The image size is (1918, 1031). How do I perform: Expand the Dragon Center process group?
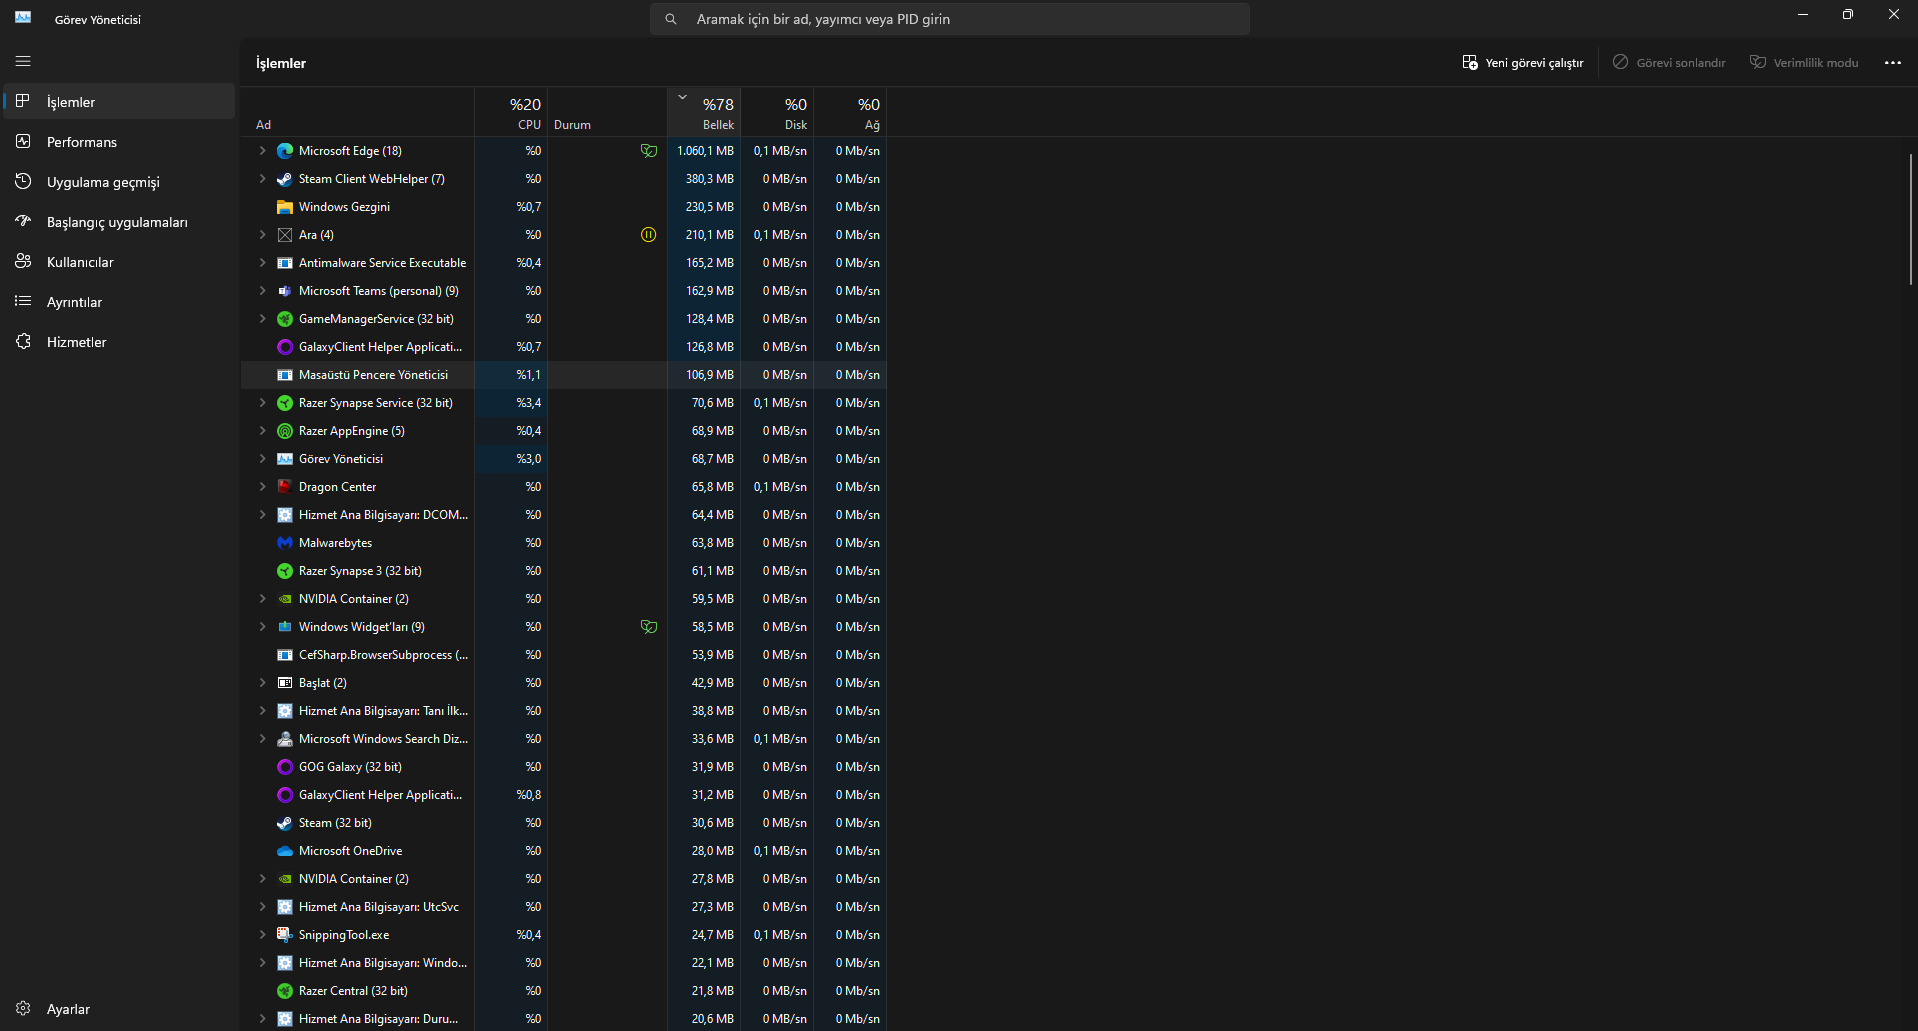click(262, 487)
